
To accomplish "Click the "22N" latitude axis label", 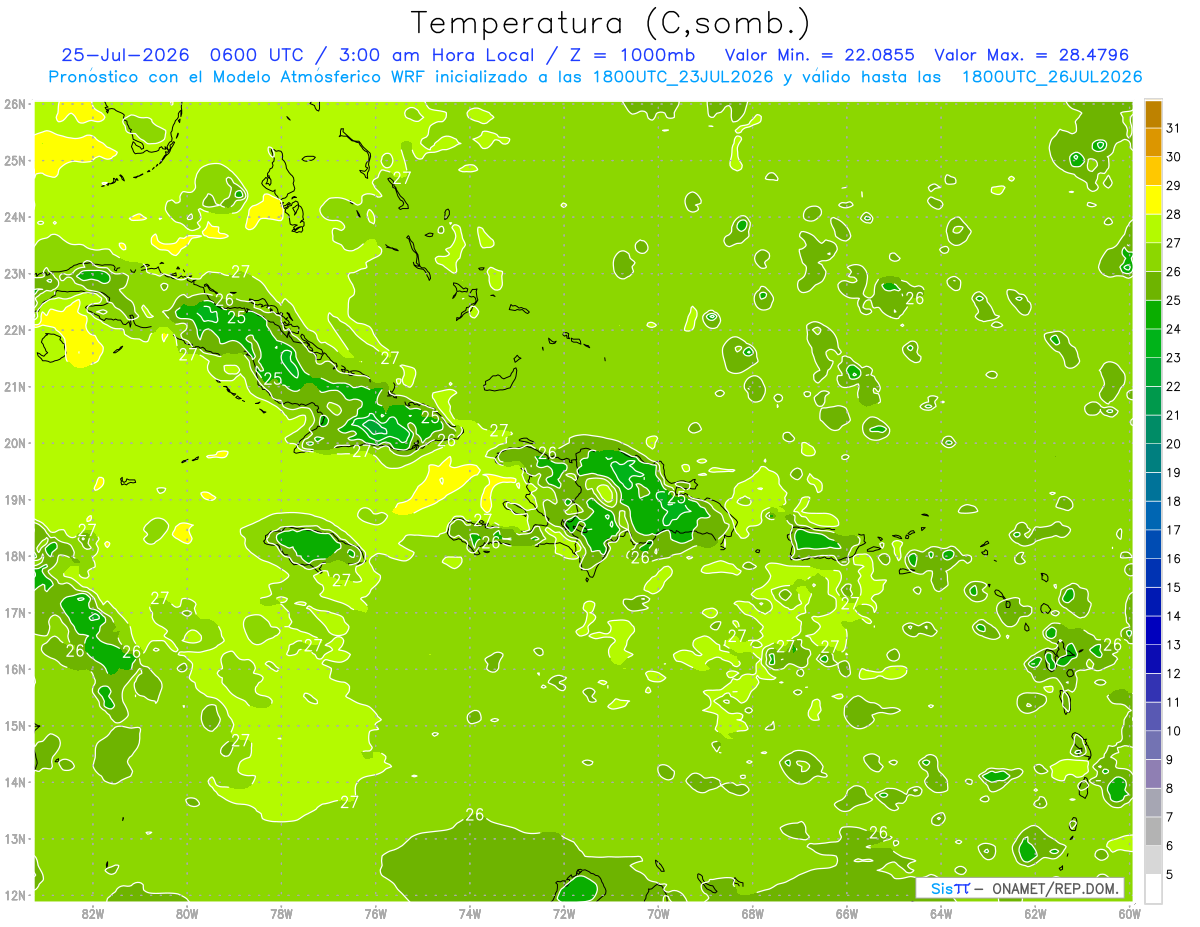I will pos(14,330).
